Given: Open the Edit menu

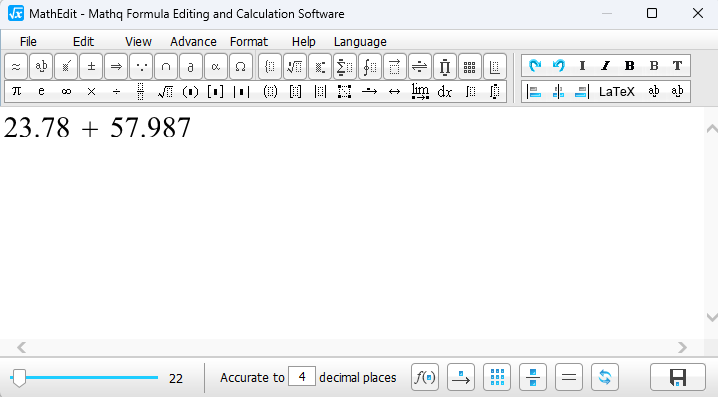Looking at the screenshot, I should [x=83, y=42].
